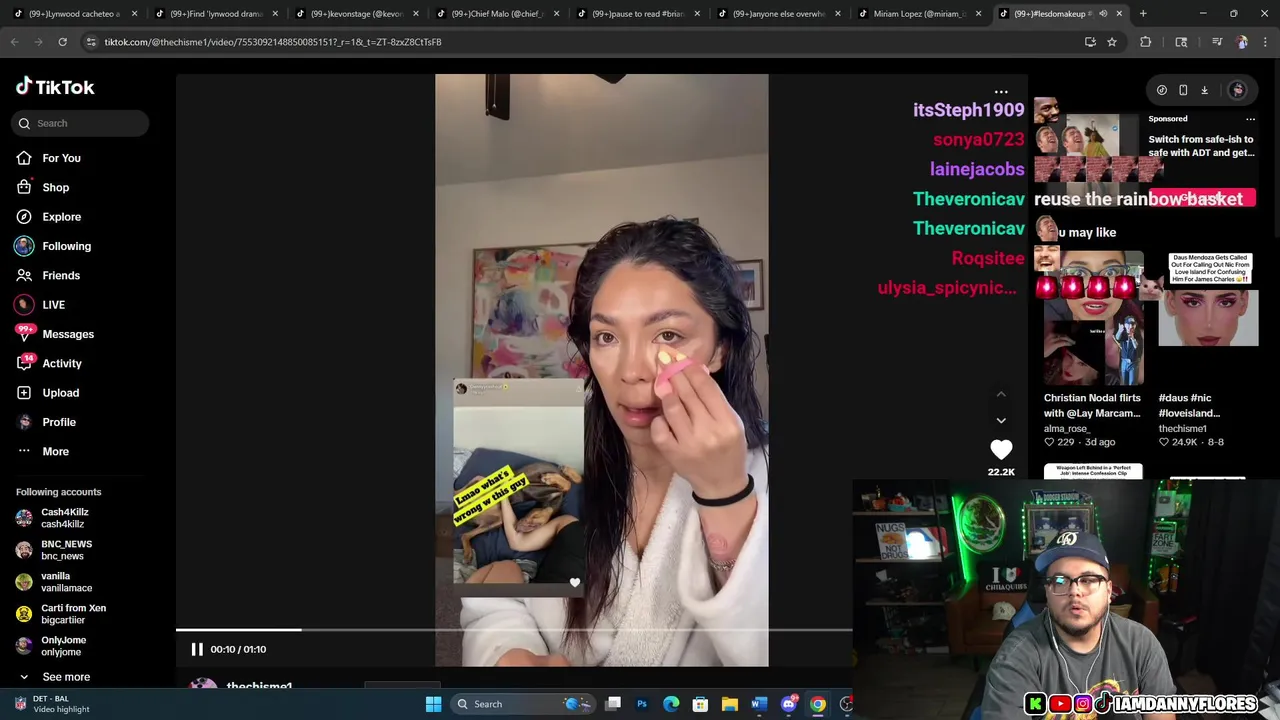Open Messages in the sidebar

tap(68, 334)
